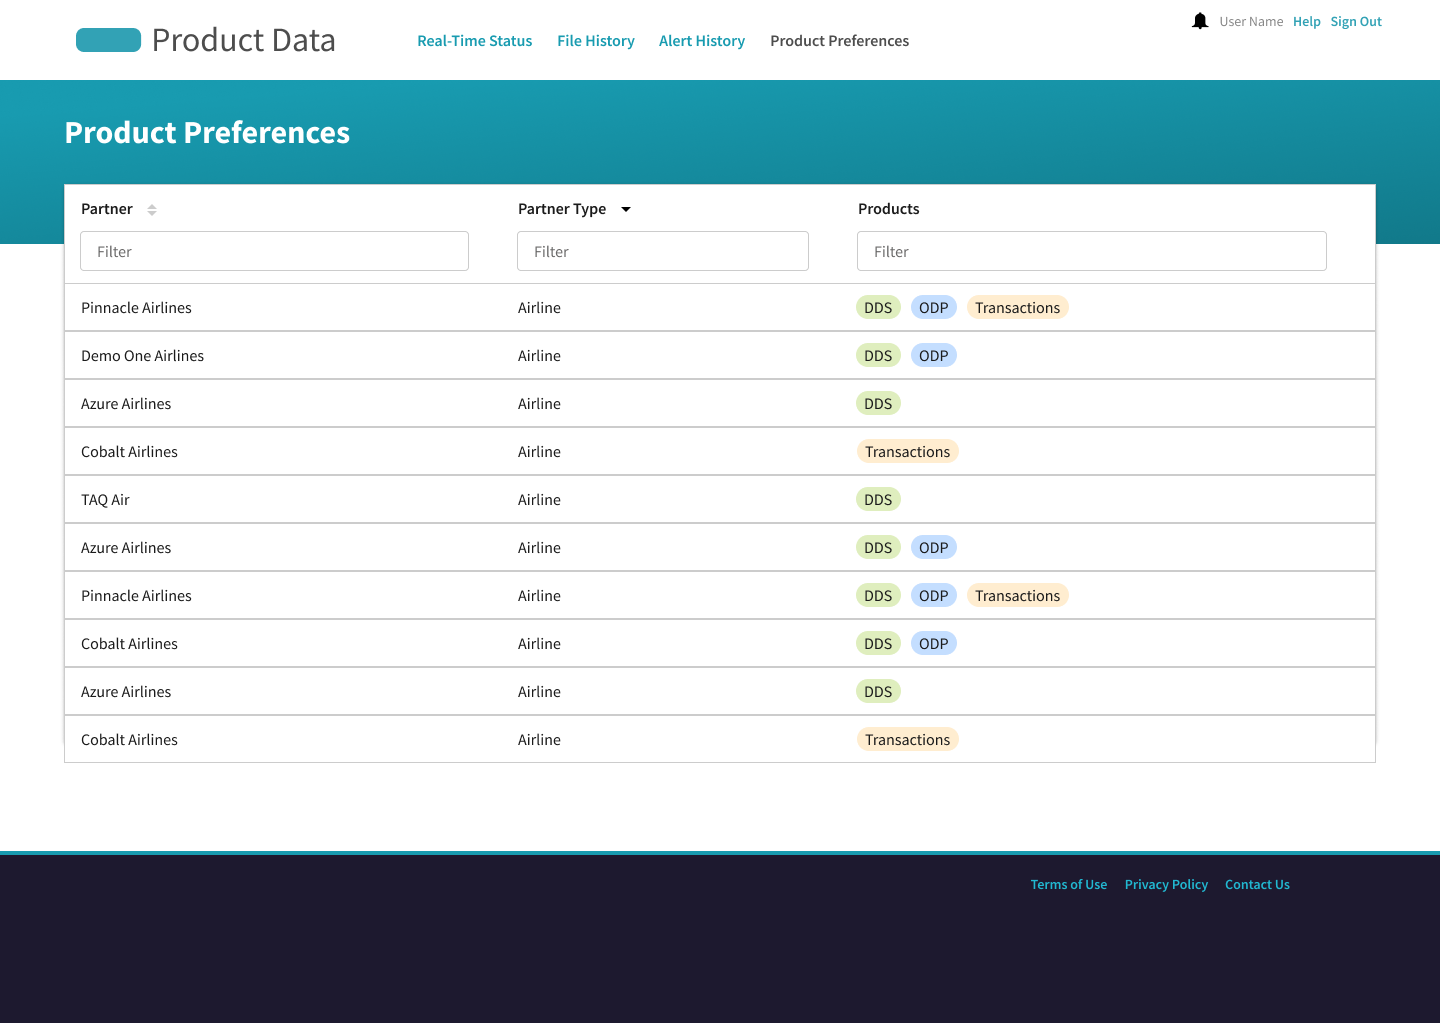
Task: Switch to the Alert History tab
Action: [702, 41]
